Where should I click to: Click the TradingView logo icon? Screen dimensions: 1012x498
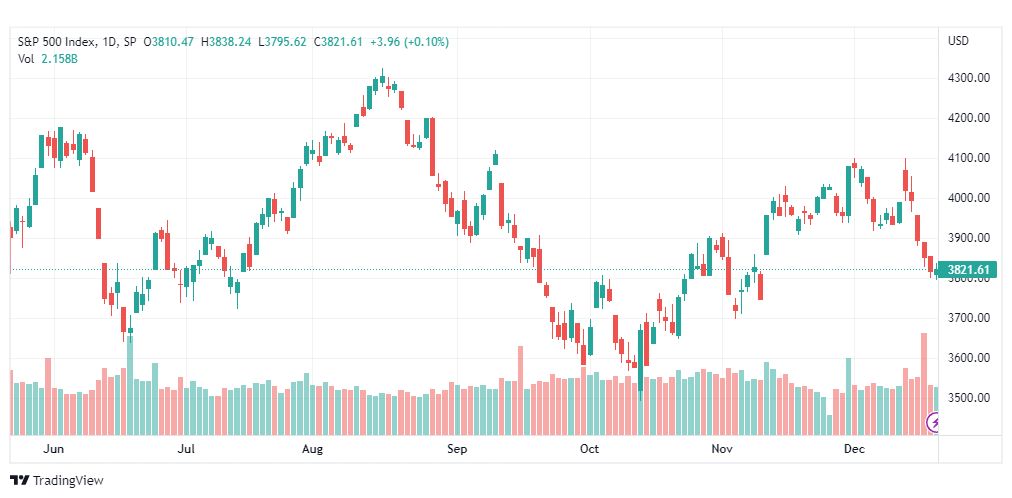[x=21, y=481]
